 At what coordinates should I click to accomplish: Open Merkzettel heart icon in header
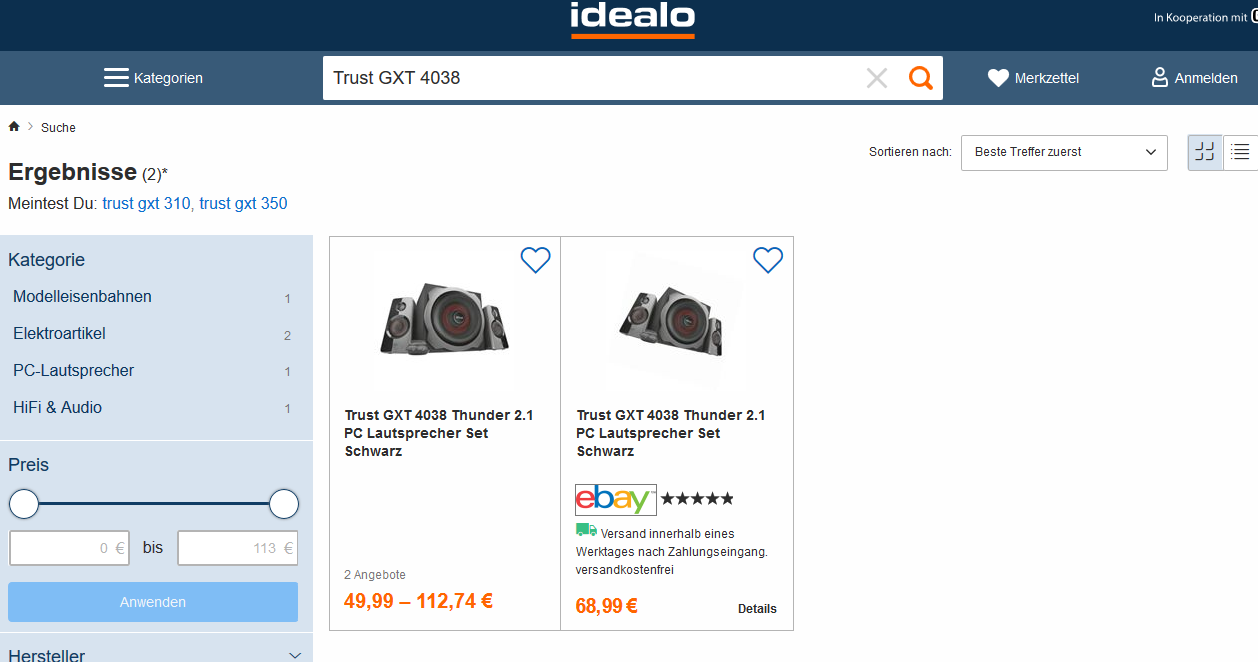(998, 78)
